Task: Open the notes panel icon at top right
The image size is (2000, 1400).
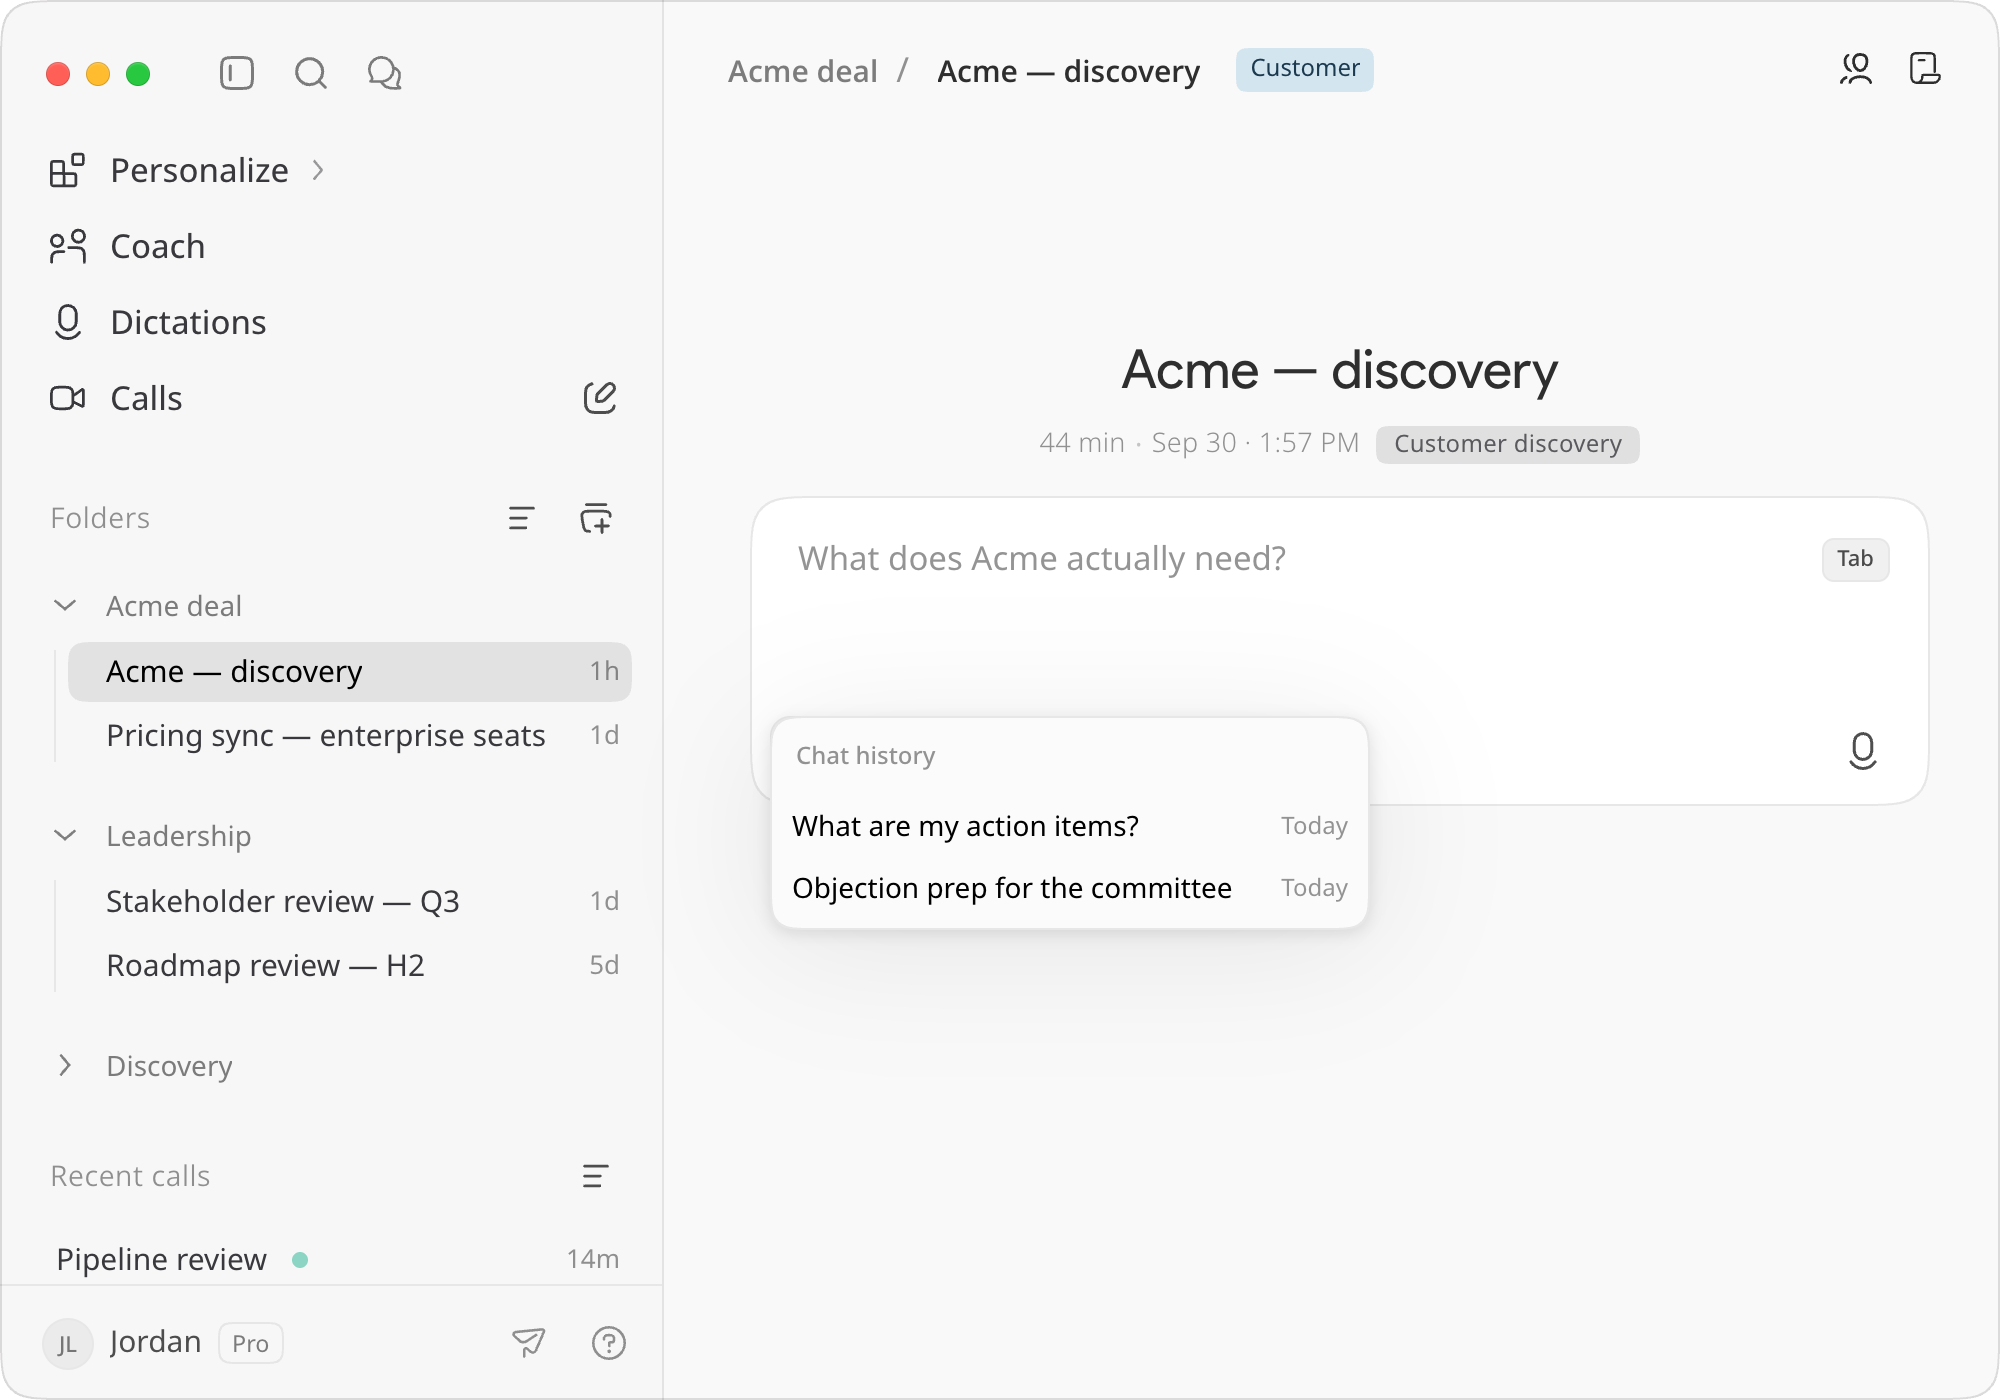Action: pos(1925,69)
